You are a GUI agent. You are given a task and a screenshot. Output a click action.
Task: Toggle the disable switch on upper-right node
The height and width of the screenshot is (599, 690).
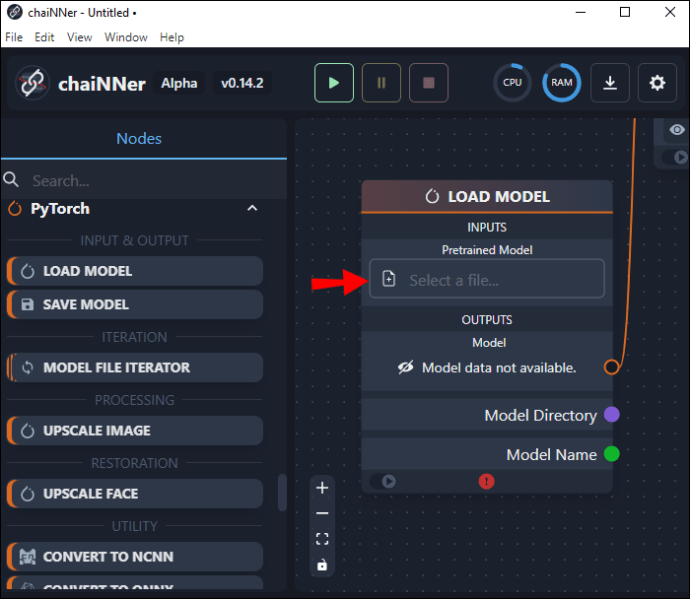(676, 157)
